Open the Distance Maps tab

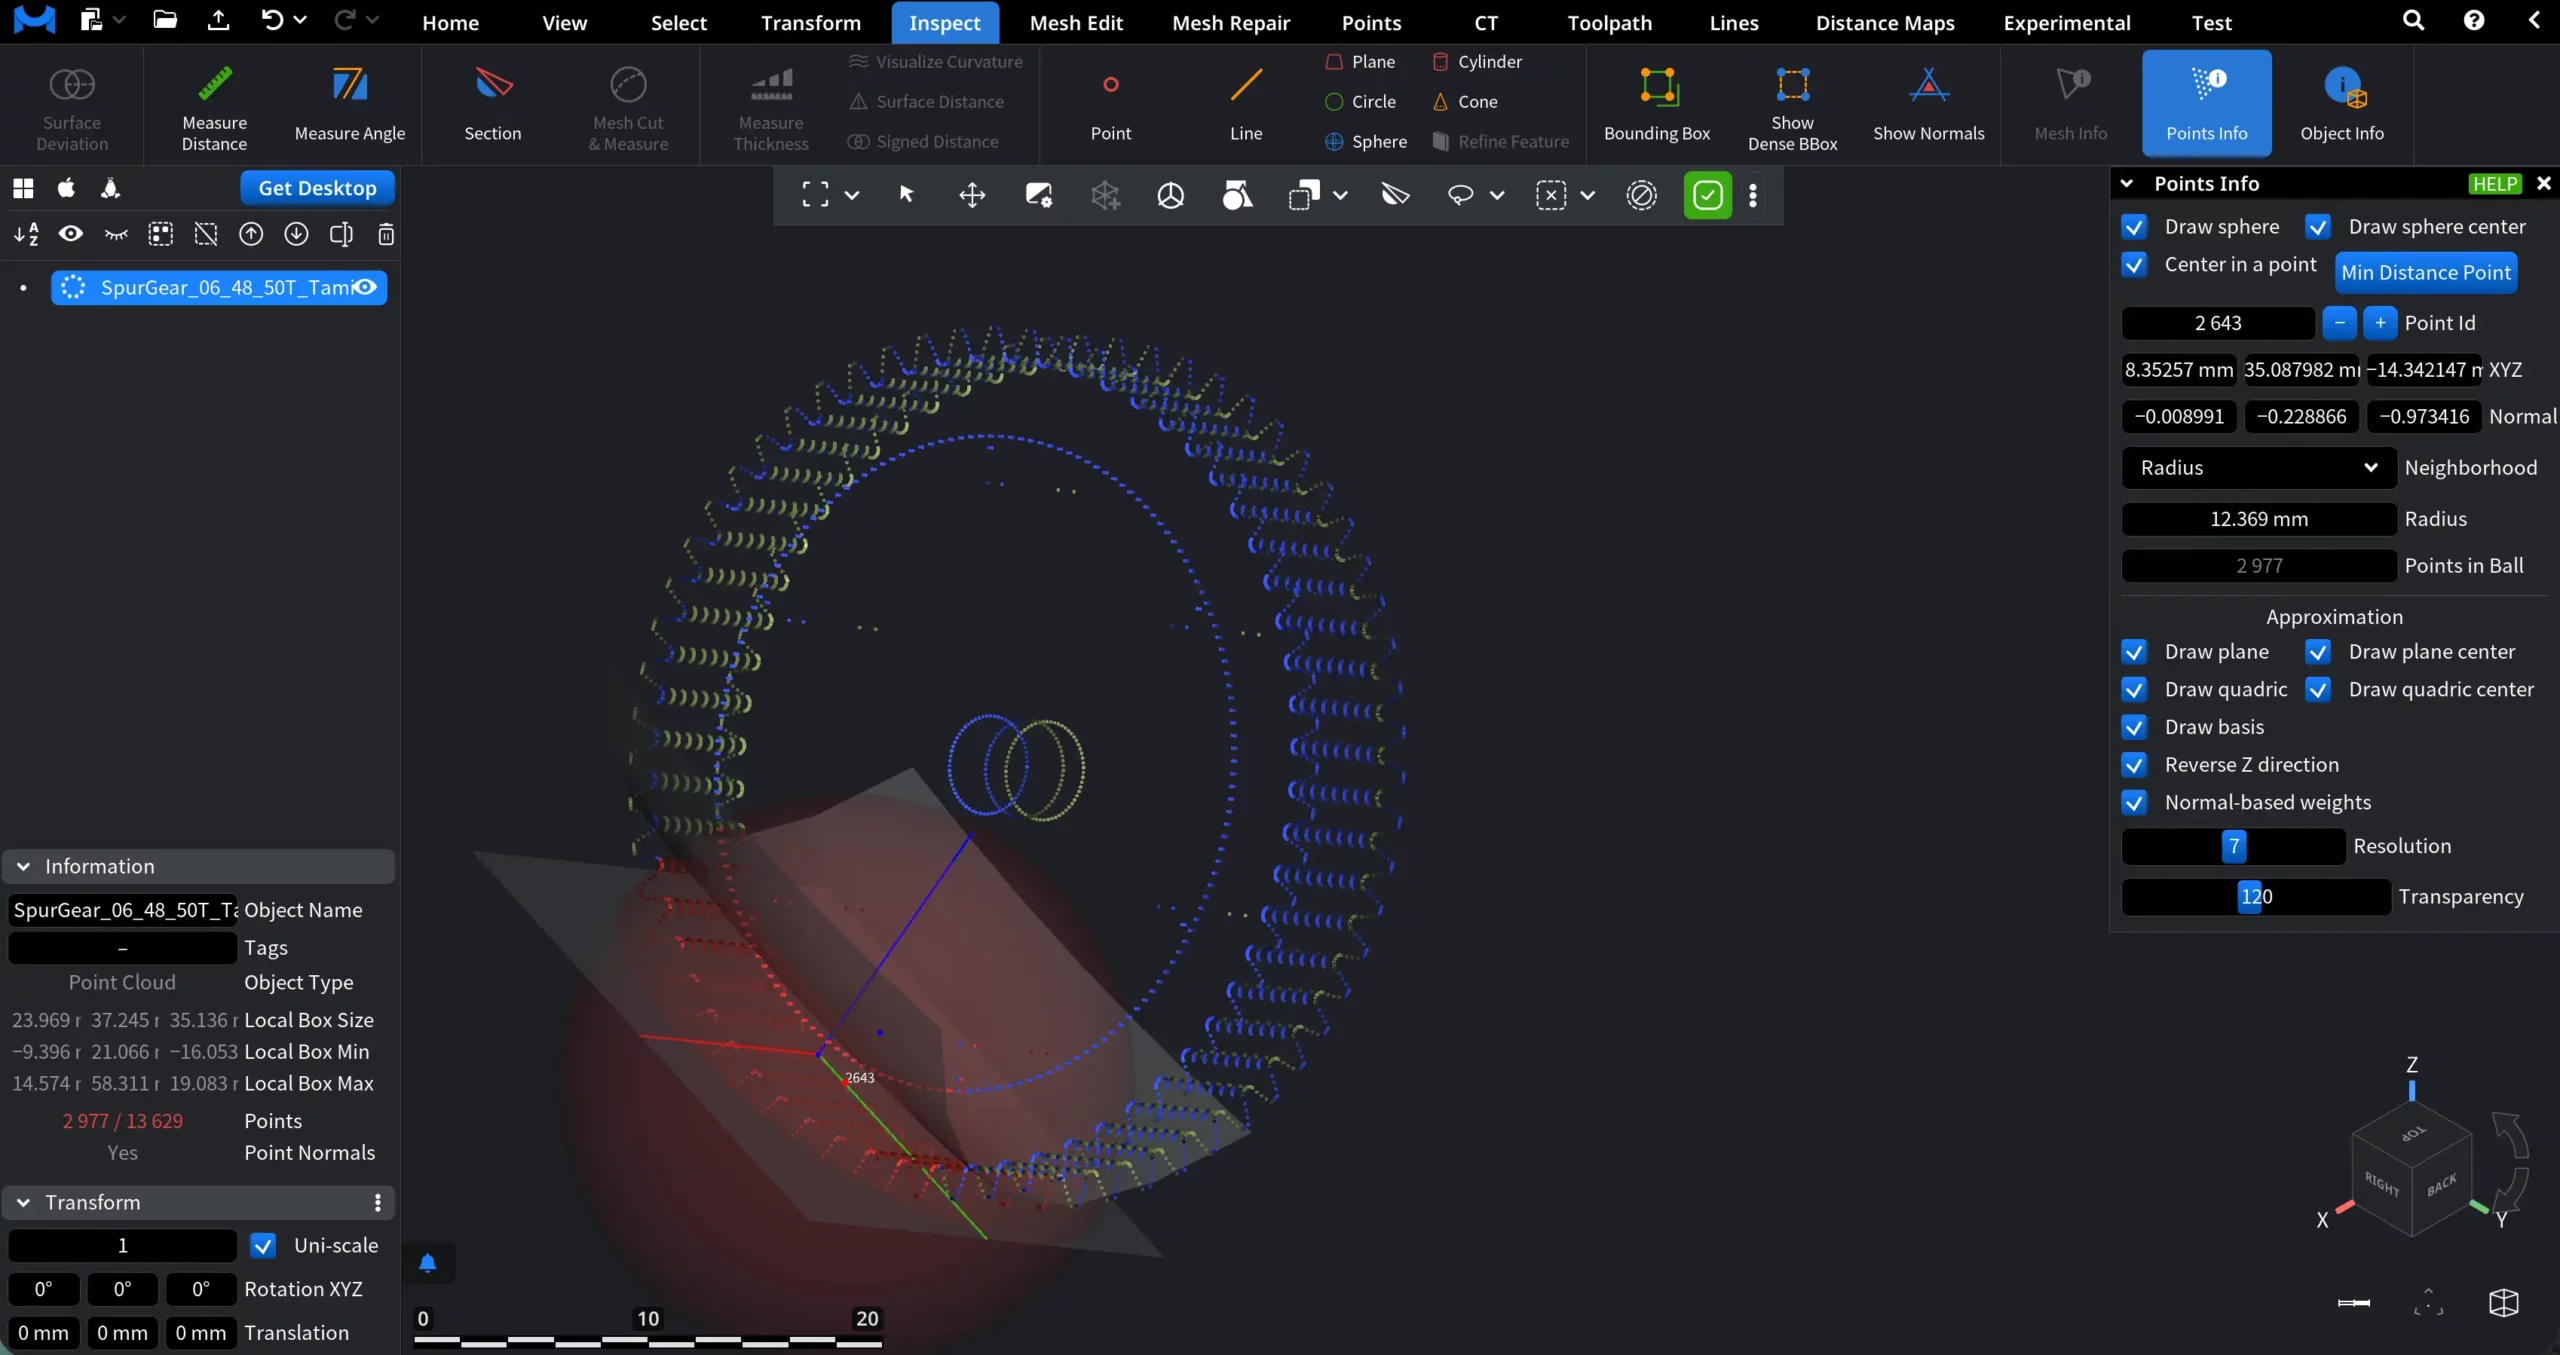[1884, 23]
